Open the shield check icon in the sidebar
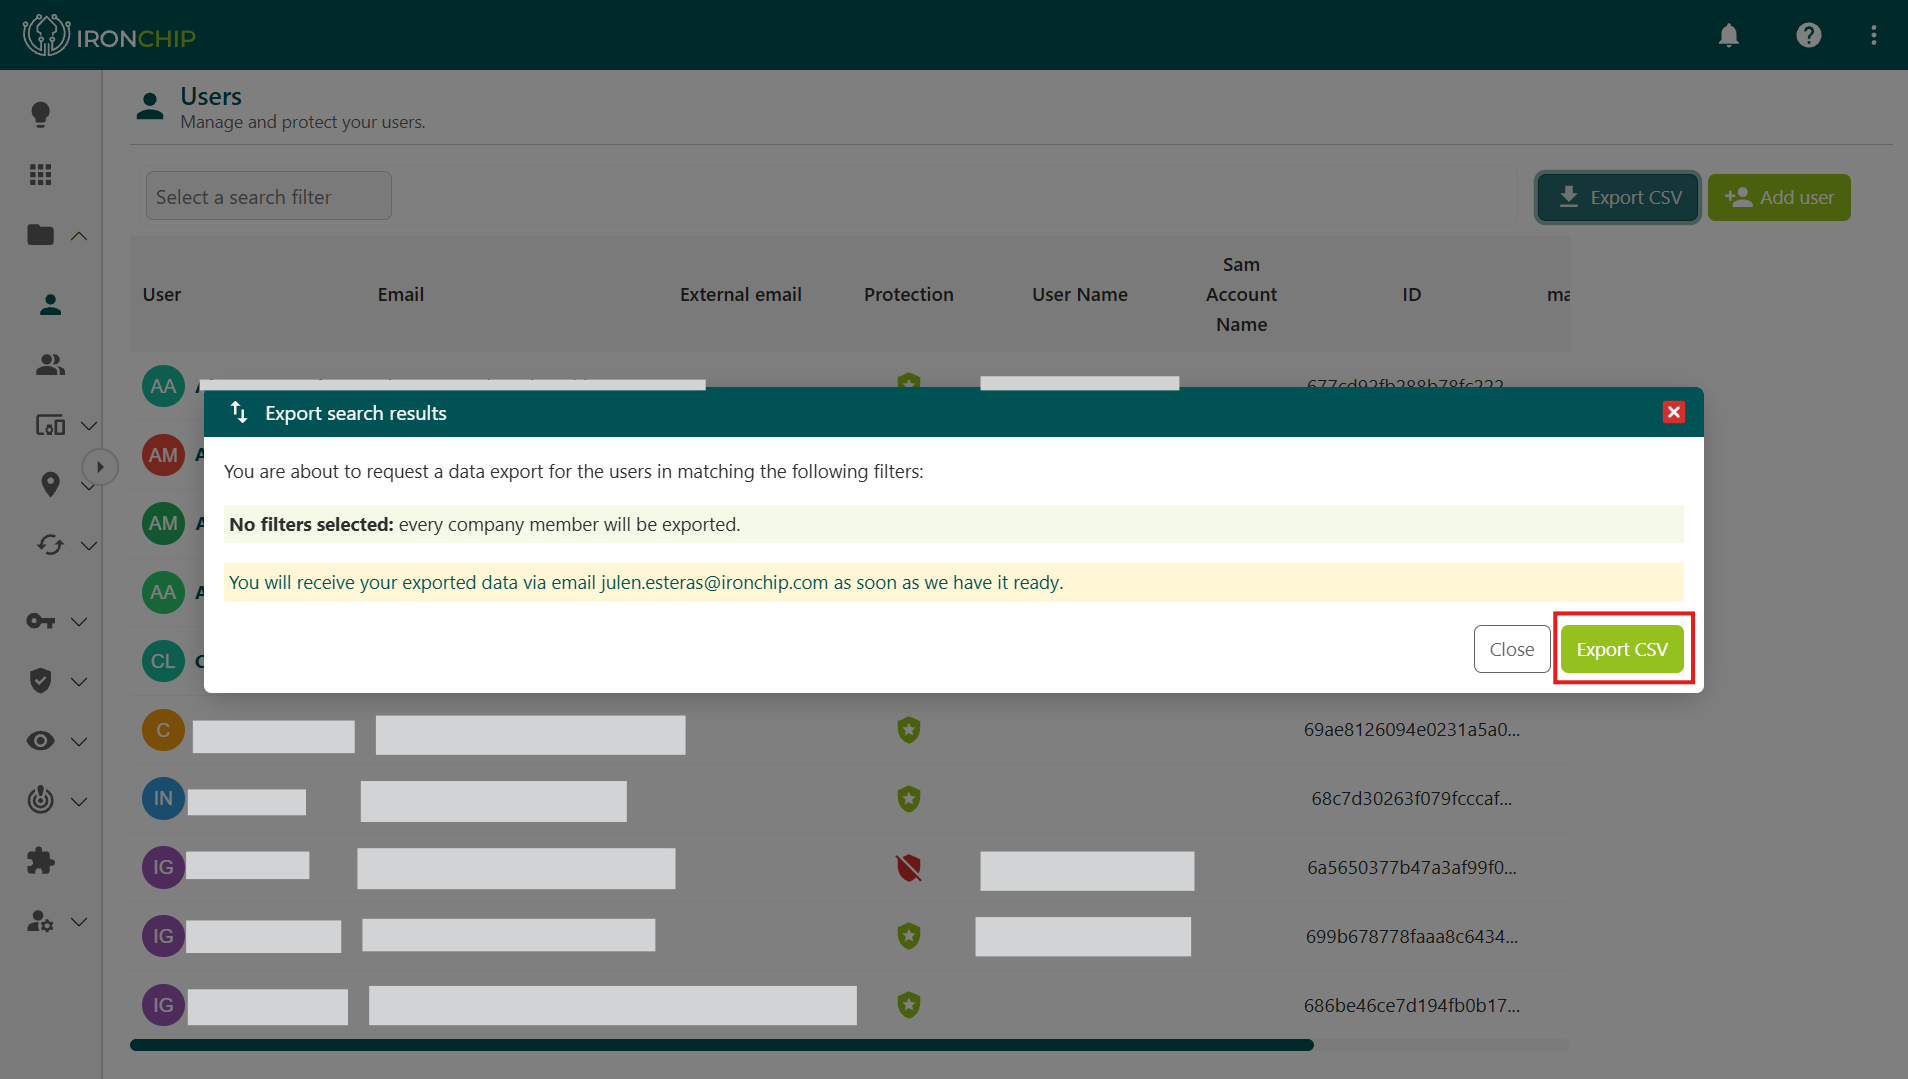 pyautogui.click(x=40, y=681)
